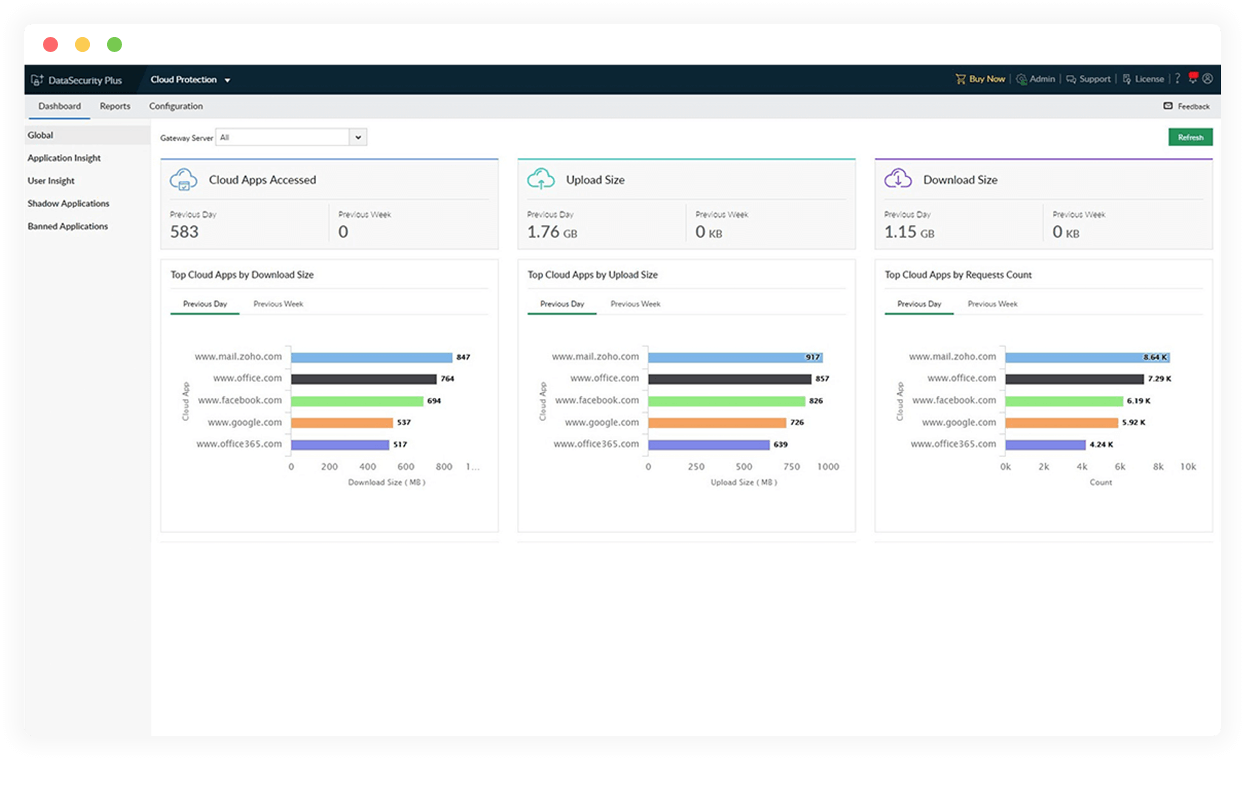This screenshot has width=1245, height=809.
Task: Open the DataSecurity Plus logo icon
Action: (35, 79)
